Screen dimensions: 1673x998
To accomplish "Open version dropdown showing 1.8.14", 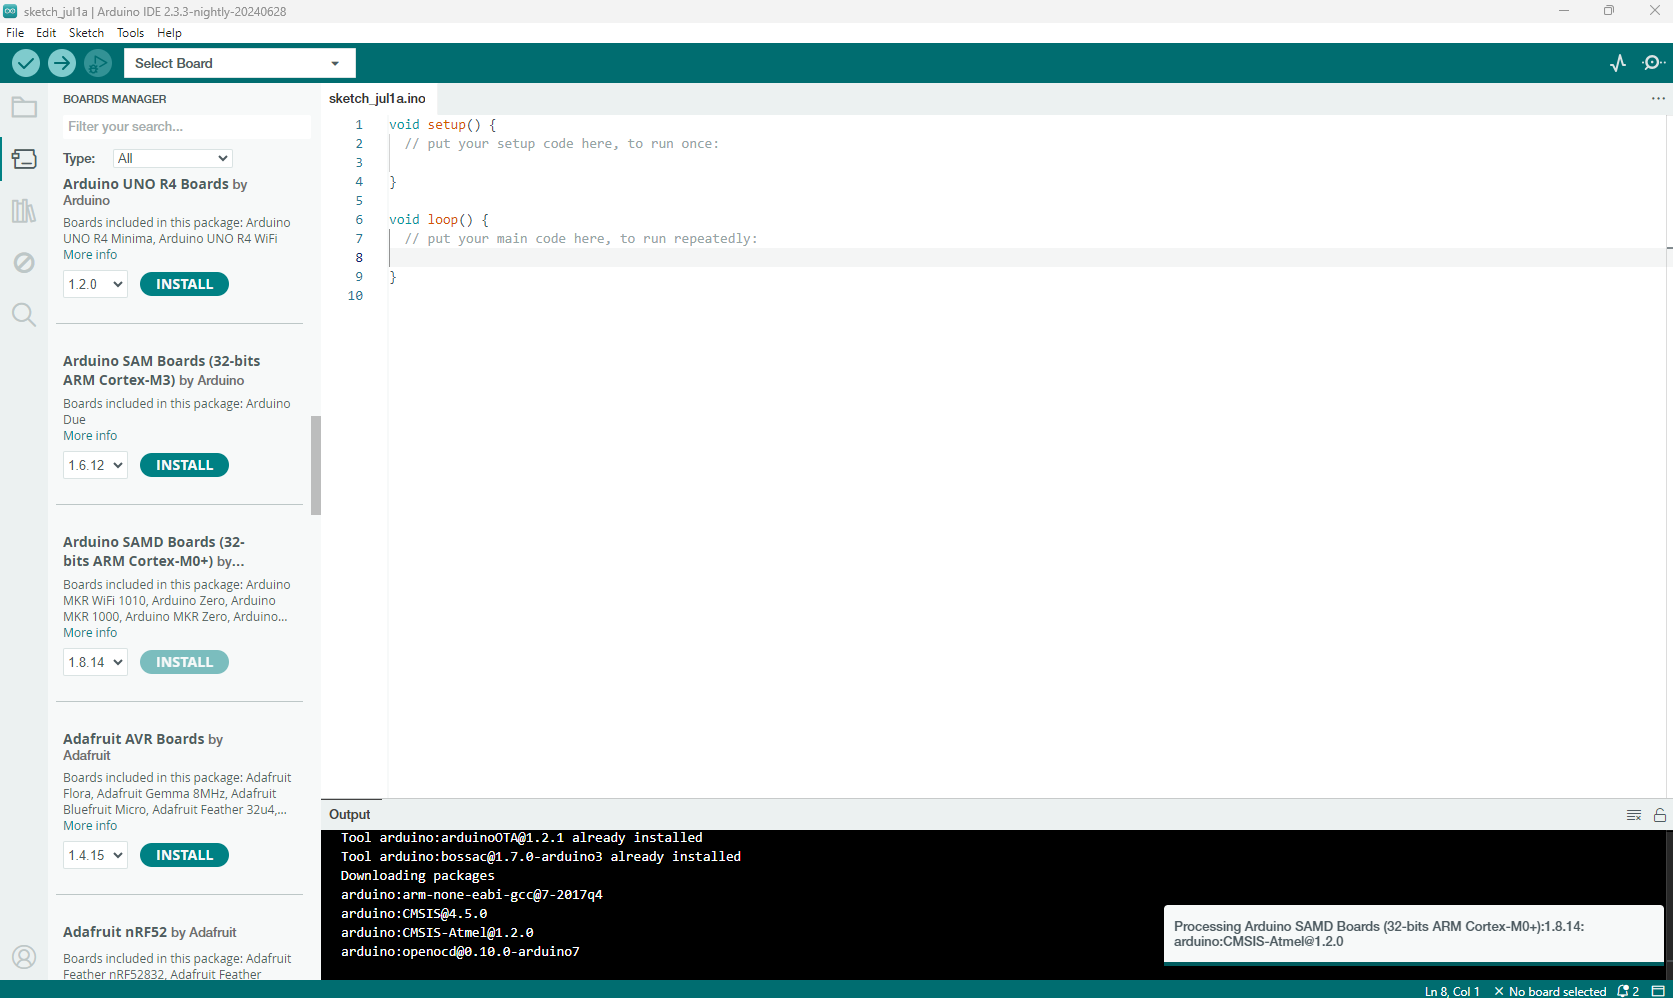I will [x=96, y=662].
